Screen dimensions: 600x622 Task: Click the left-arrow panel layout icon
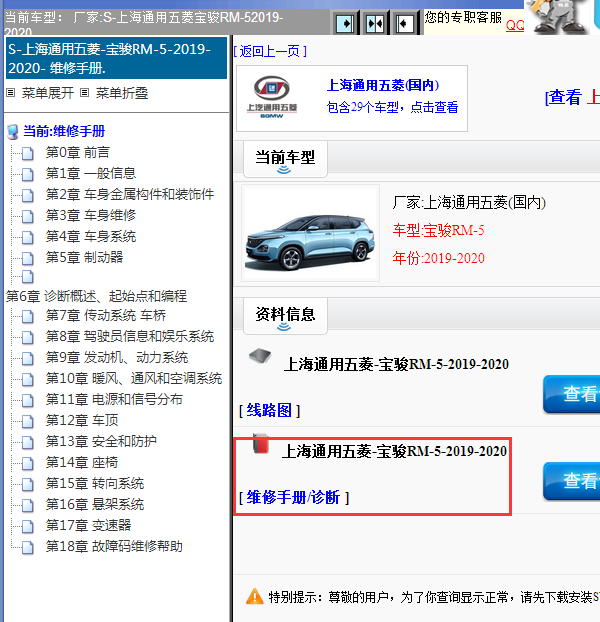click(x=405, y=23)
